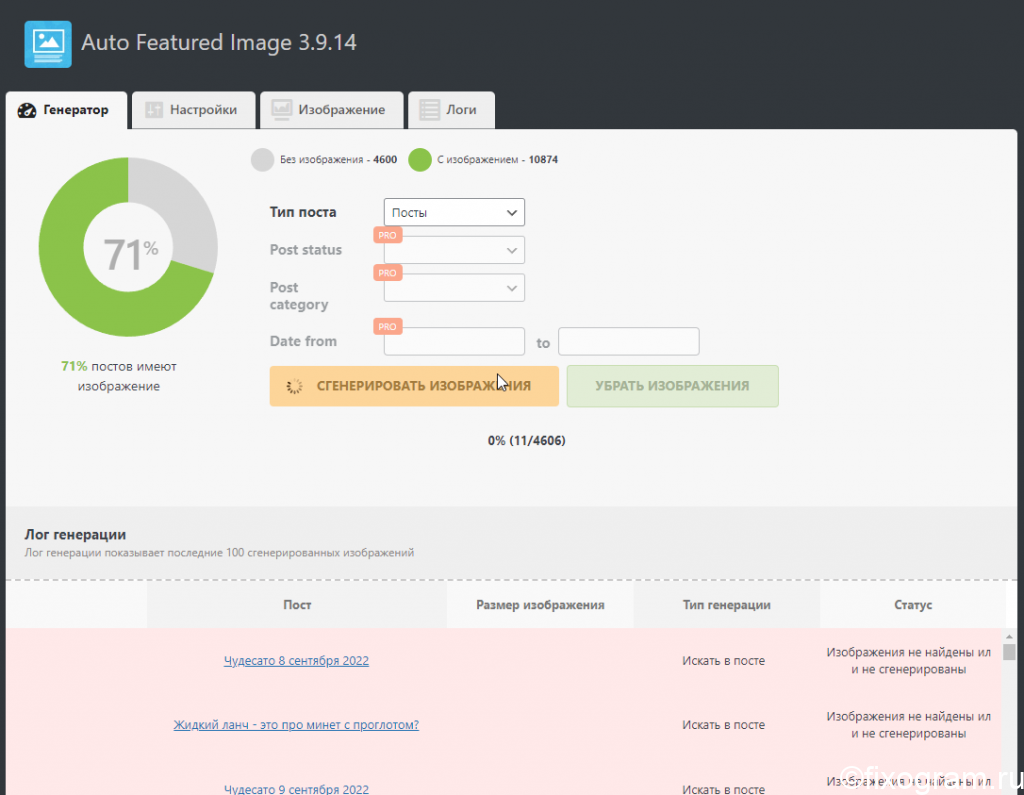Click the Auto Featured Image plugin logo

[x=48, y=44]
